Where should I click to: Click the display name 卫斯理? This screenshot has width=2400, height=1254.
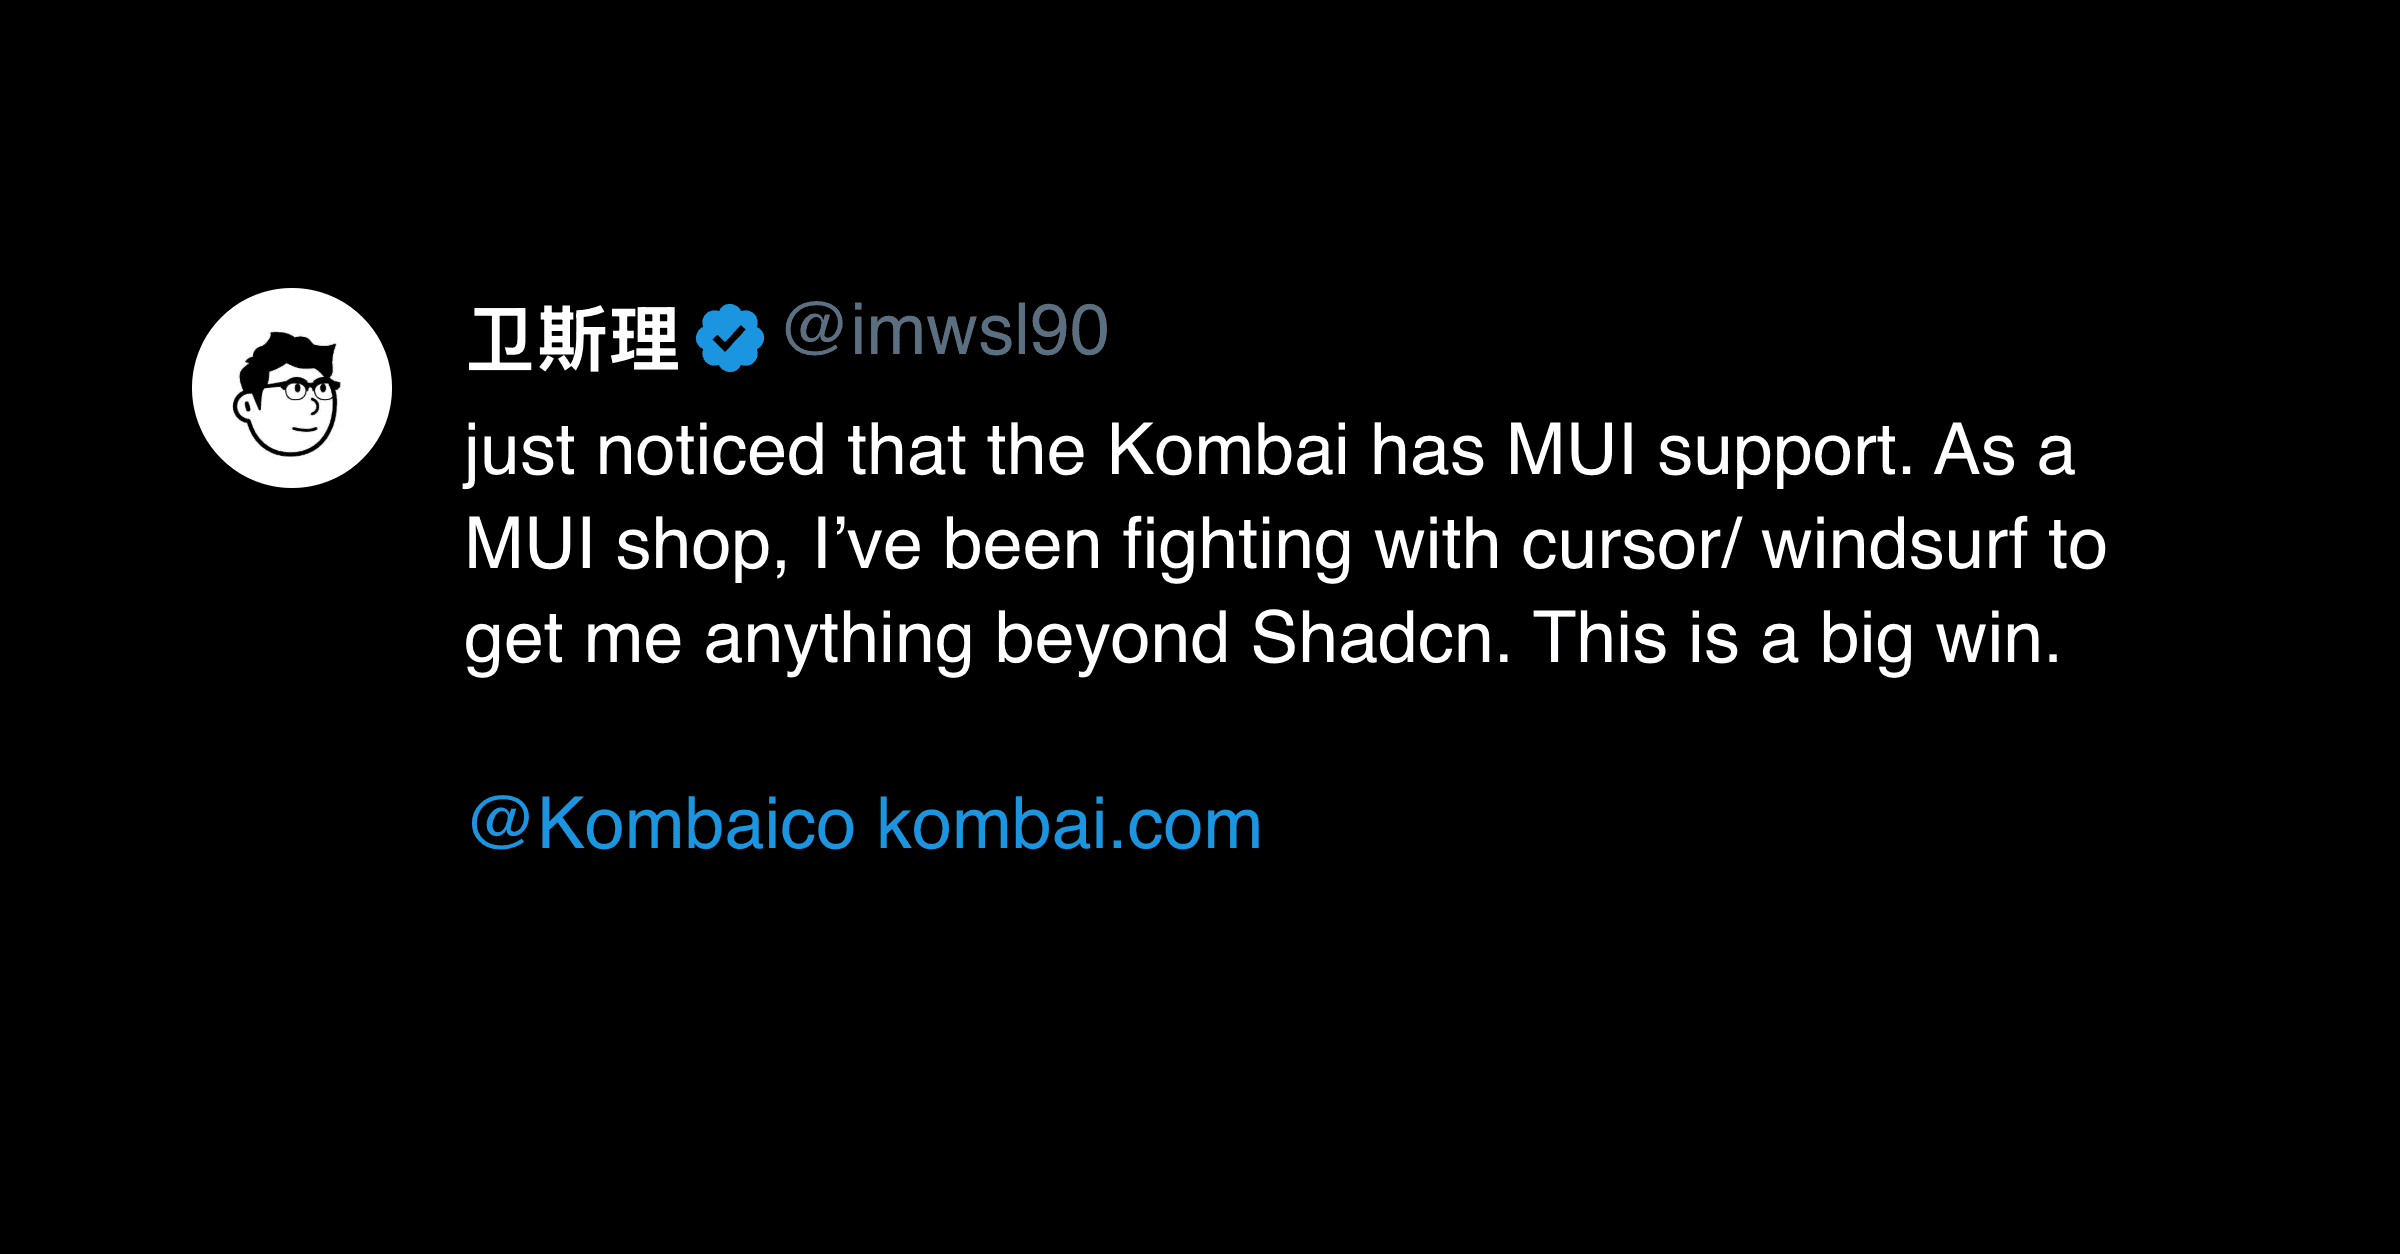pos(574,340)
